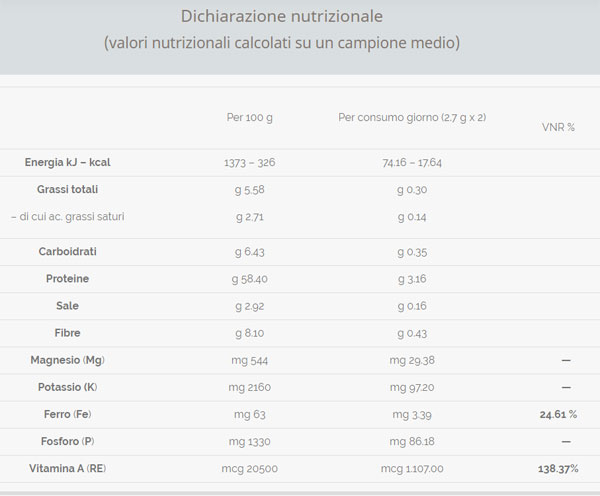Click the 'Vitamina A (RE)' row label
Screen dimensions: 600x496
(x=67, y=469)
